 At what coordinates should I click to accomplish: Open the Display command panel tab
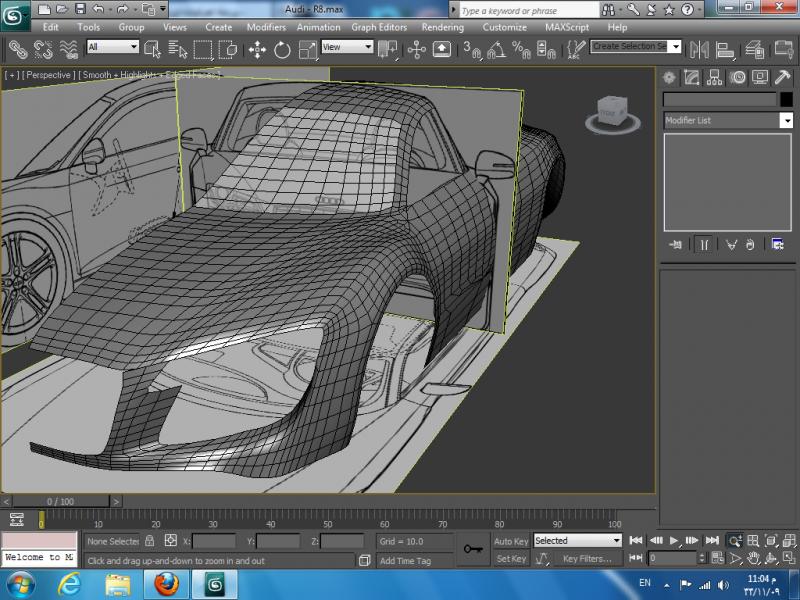[x=759, y=77]
